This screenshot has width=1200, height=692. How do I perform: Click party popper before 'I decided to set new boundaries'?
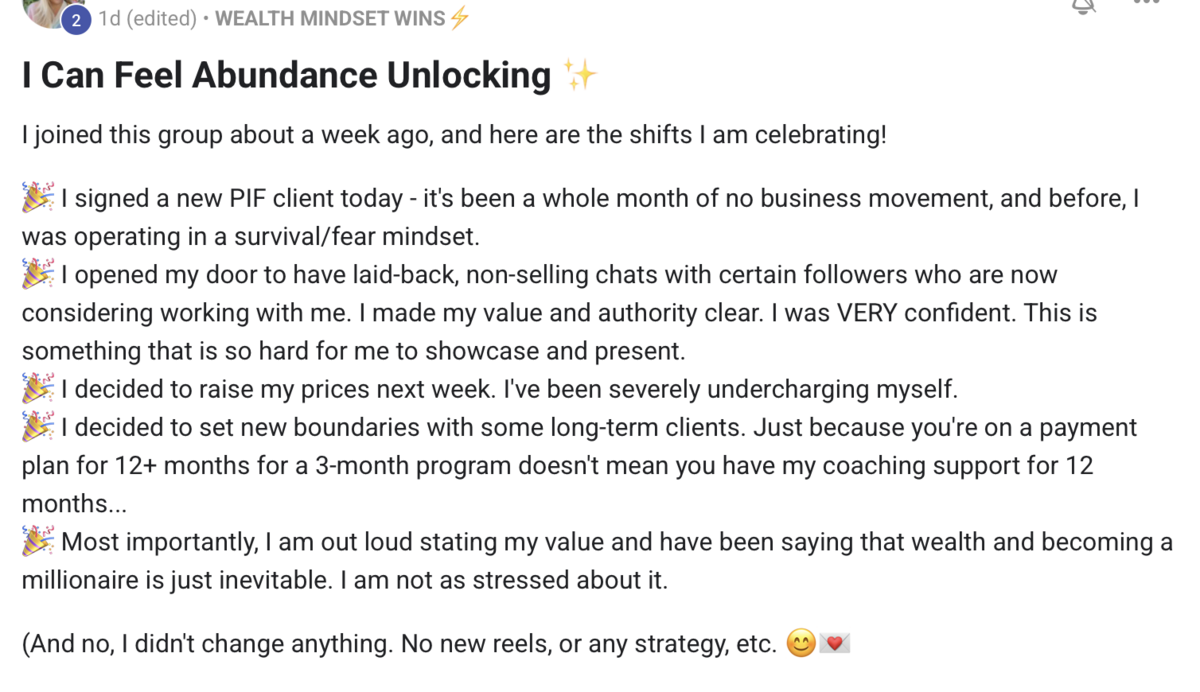(x=38, y=427)
